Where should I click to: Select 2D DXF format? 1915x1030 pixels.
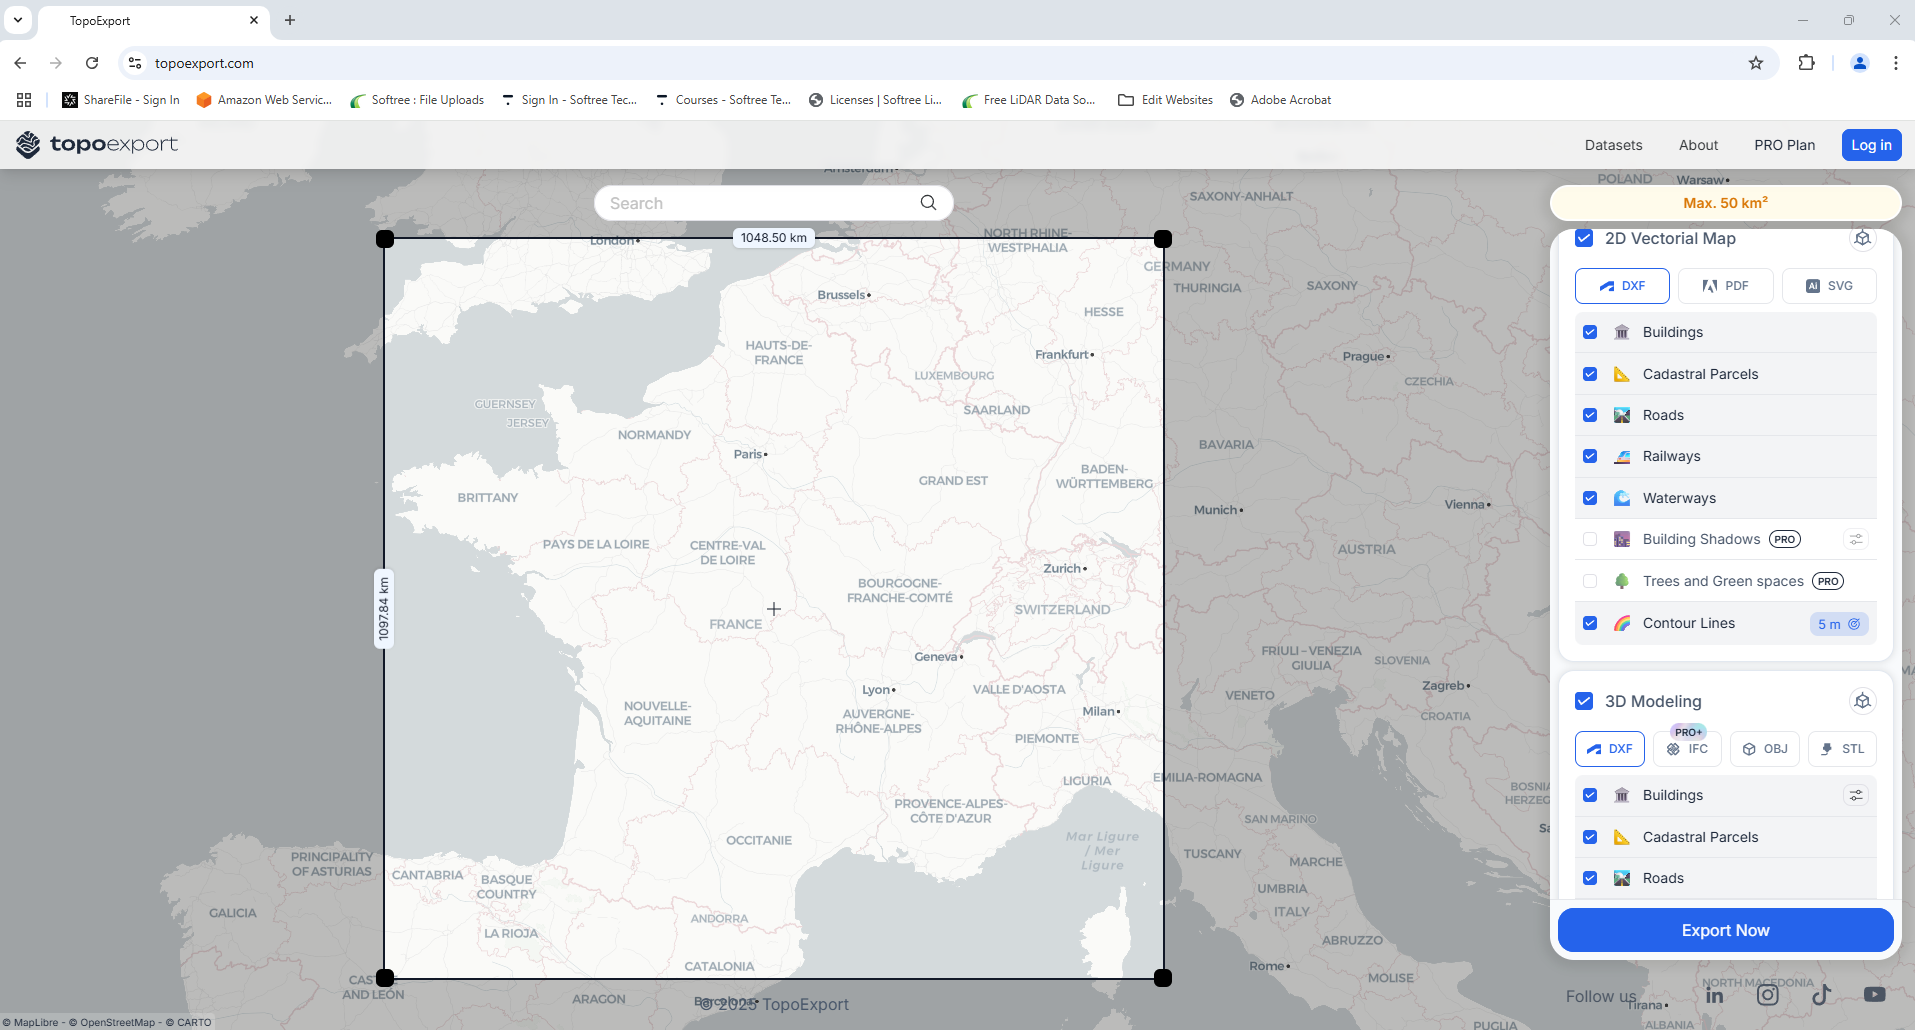coord(1622,286)
